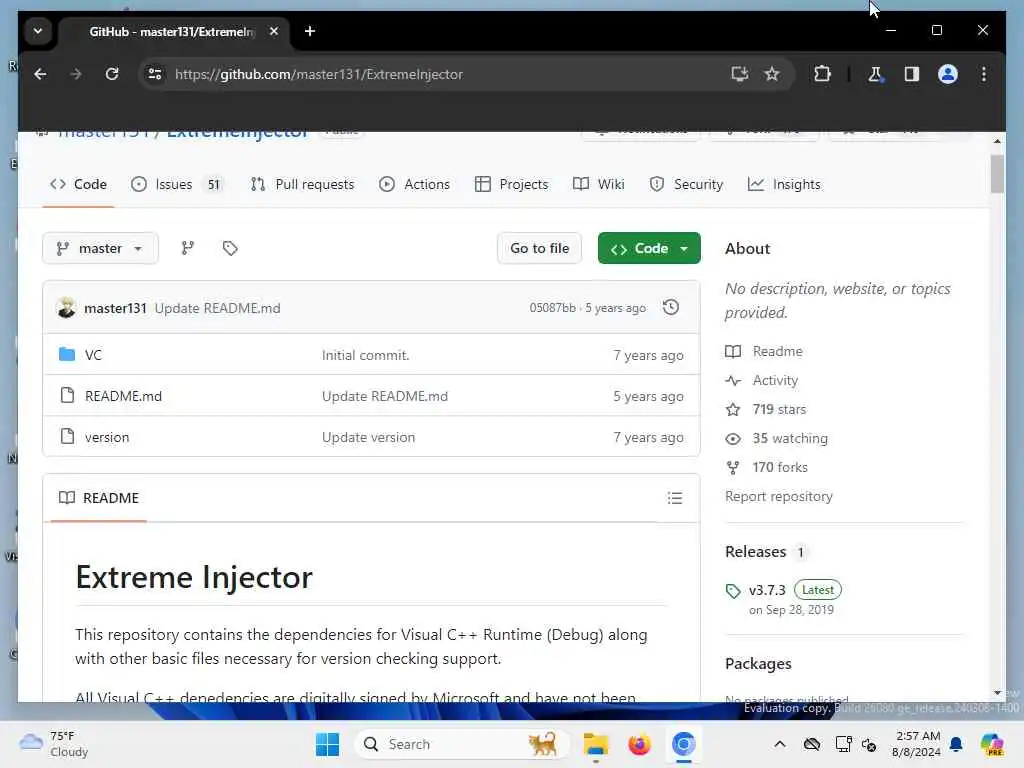This screenshot has height=768, width=1024.
Task: Click the page vertical scrollbar thumb
Action: coord(997,174)
